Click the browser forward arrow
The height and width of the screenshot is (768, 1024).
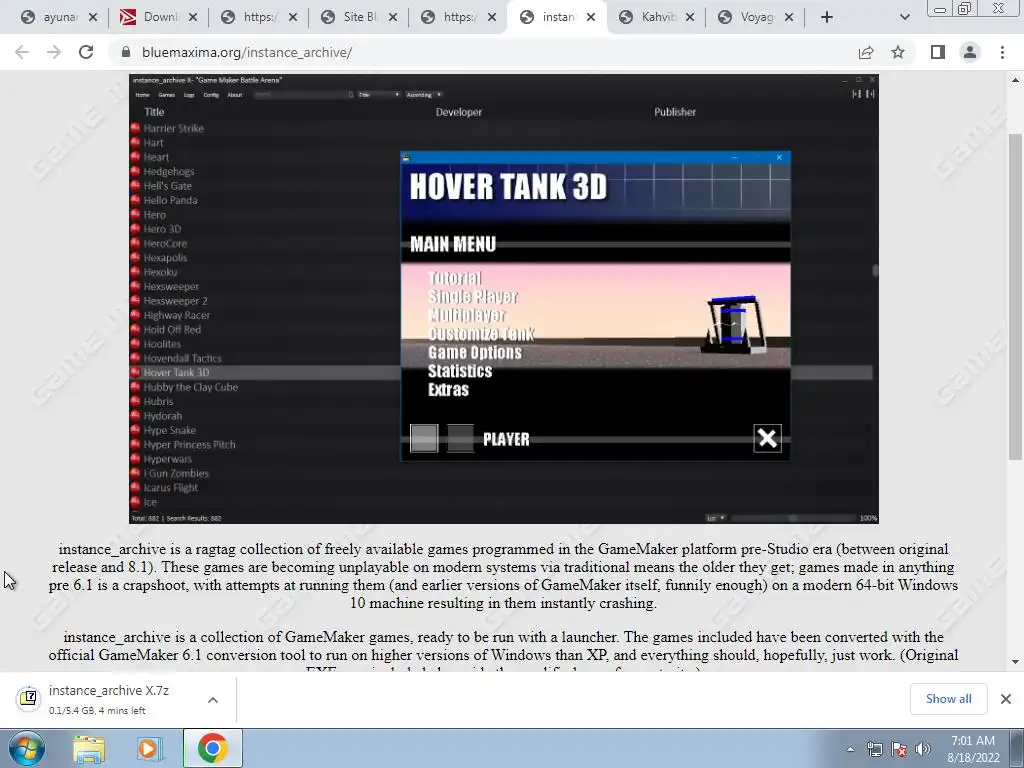(54, 52)
